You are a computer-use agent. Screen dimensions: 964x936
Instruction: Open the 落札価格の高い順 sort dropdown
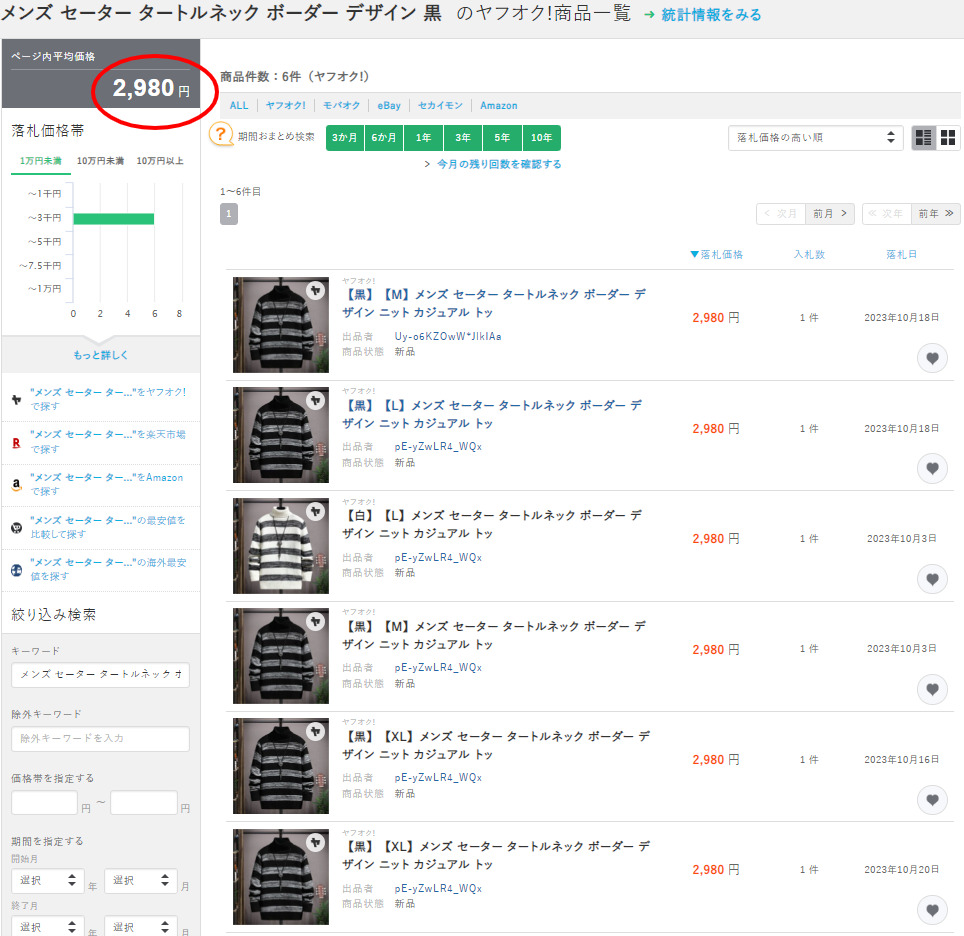coord(815,138)
